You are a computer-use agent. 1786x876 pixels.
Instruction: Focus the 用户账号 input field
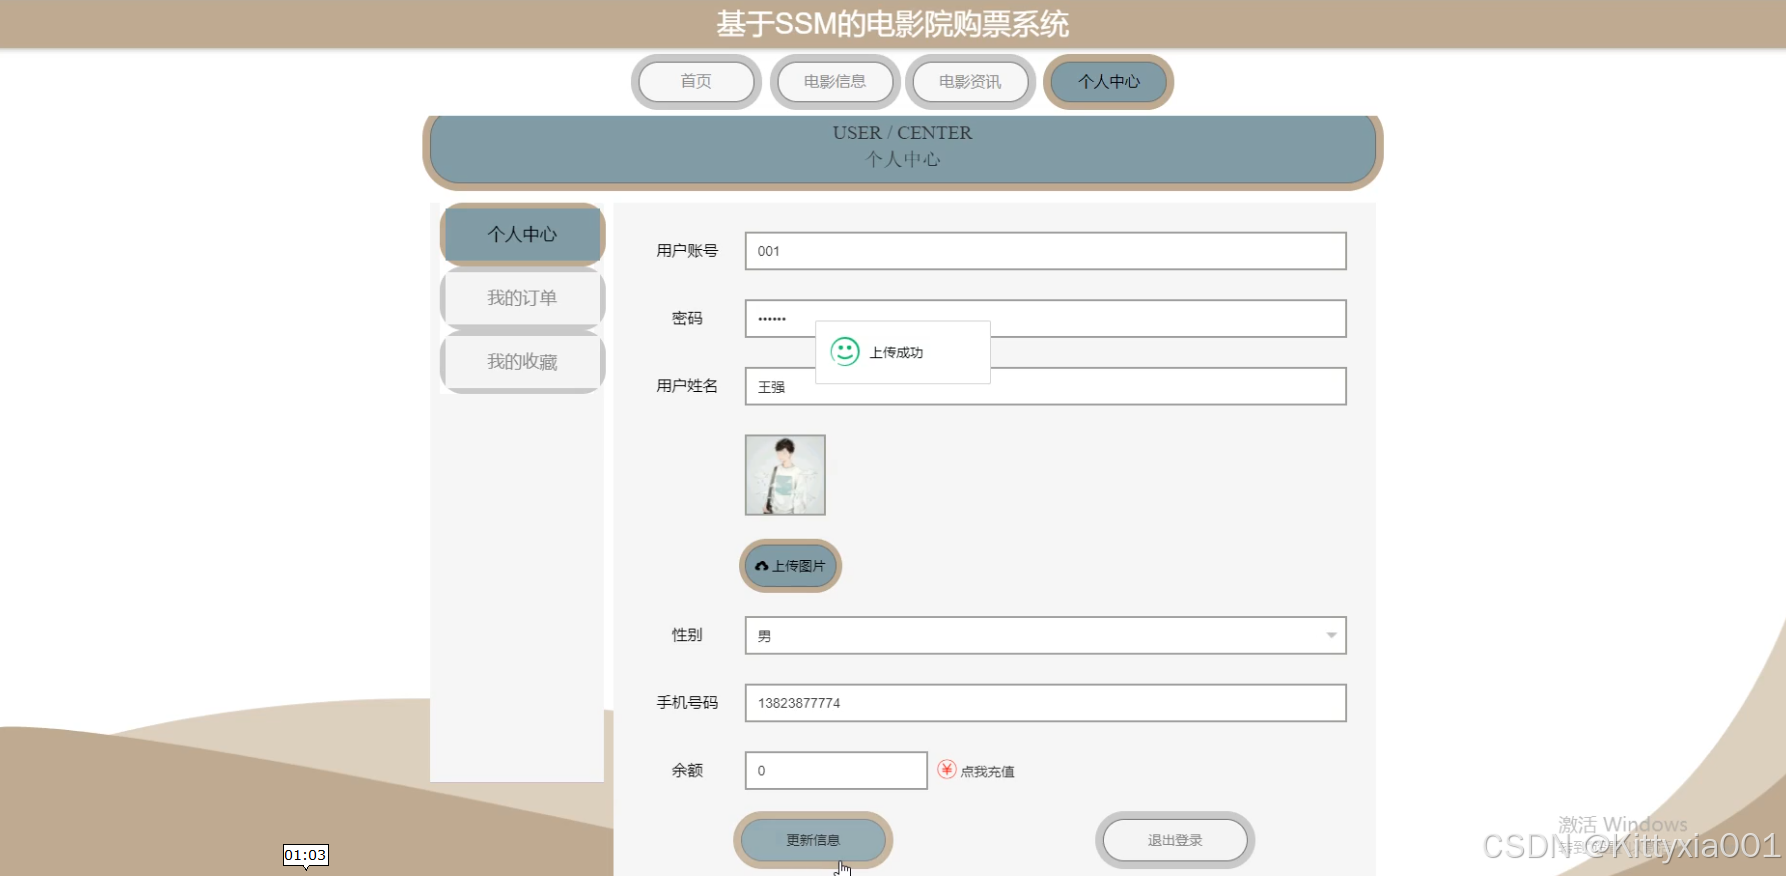[1045, 251]
